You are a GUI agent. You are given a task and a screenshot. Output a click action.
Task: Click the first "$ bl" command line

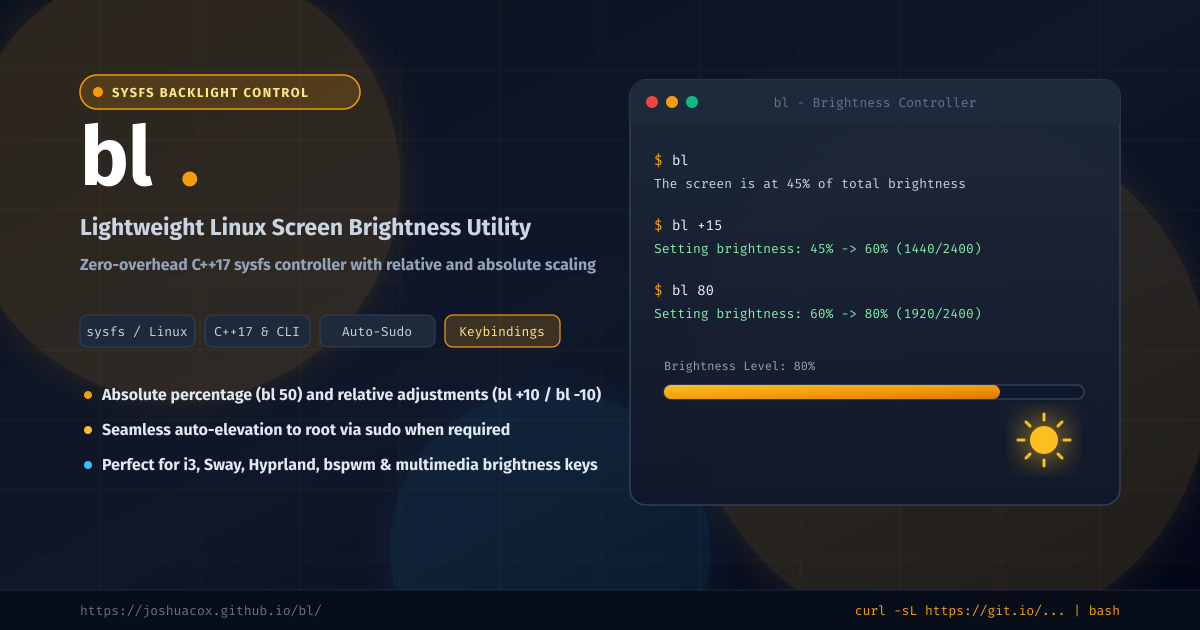coord(671,160)
